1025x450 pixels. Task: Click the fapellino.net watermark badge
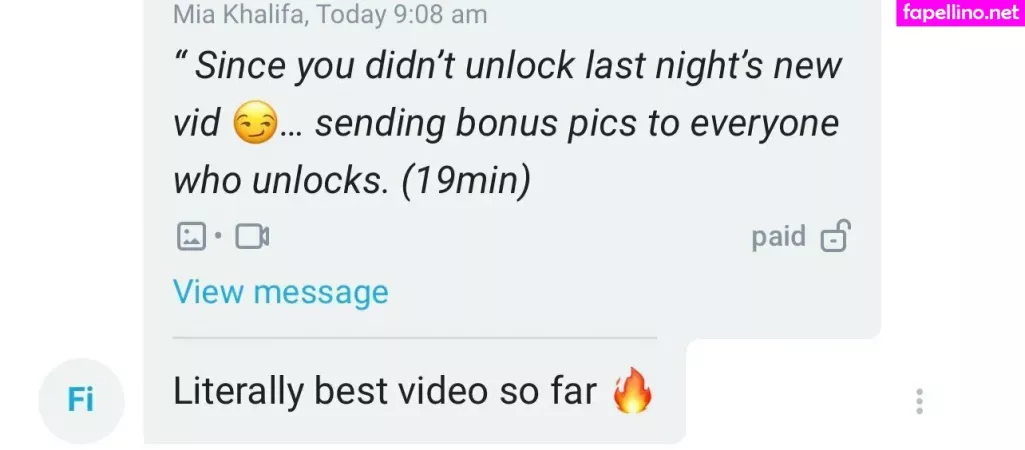960,12
